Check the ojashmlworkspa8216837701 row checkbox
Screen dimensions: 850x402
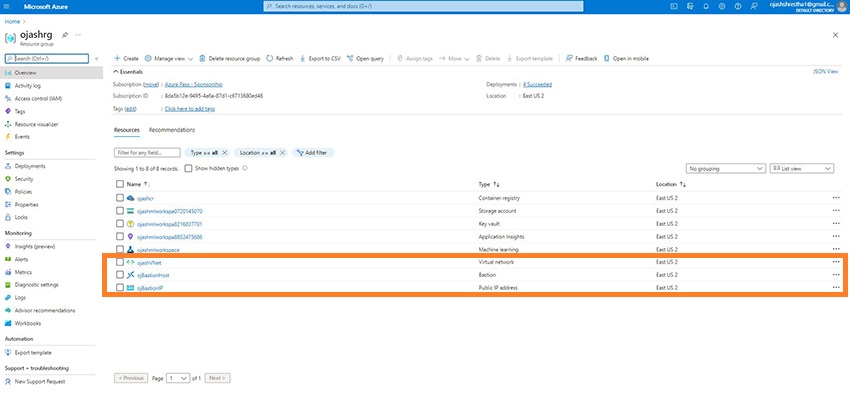pyautogui.click(x=120, y=224)
